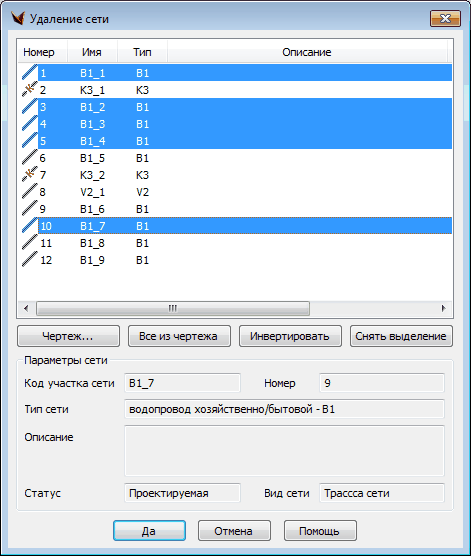This screenshot has height=556, width=471.
Task: Click the pipe icon next to B1_5
Action: click(29, 158)
